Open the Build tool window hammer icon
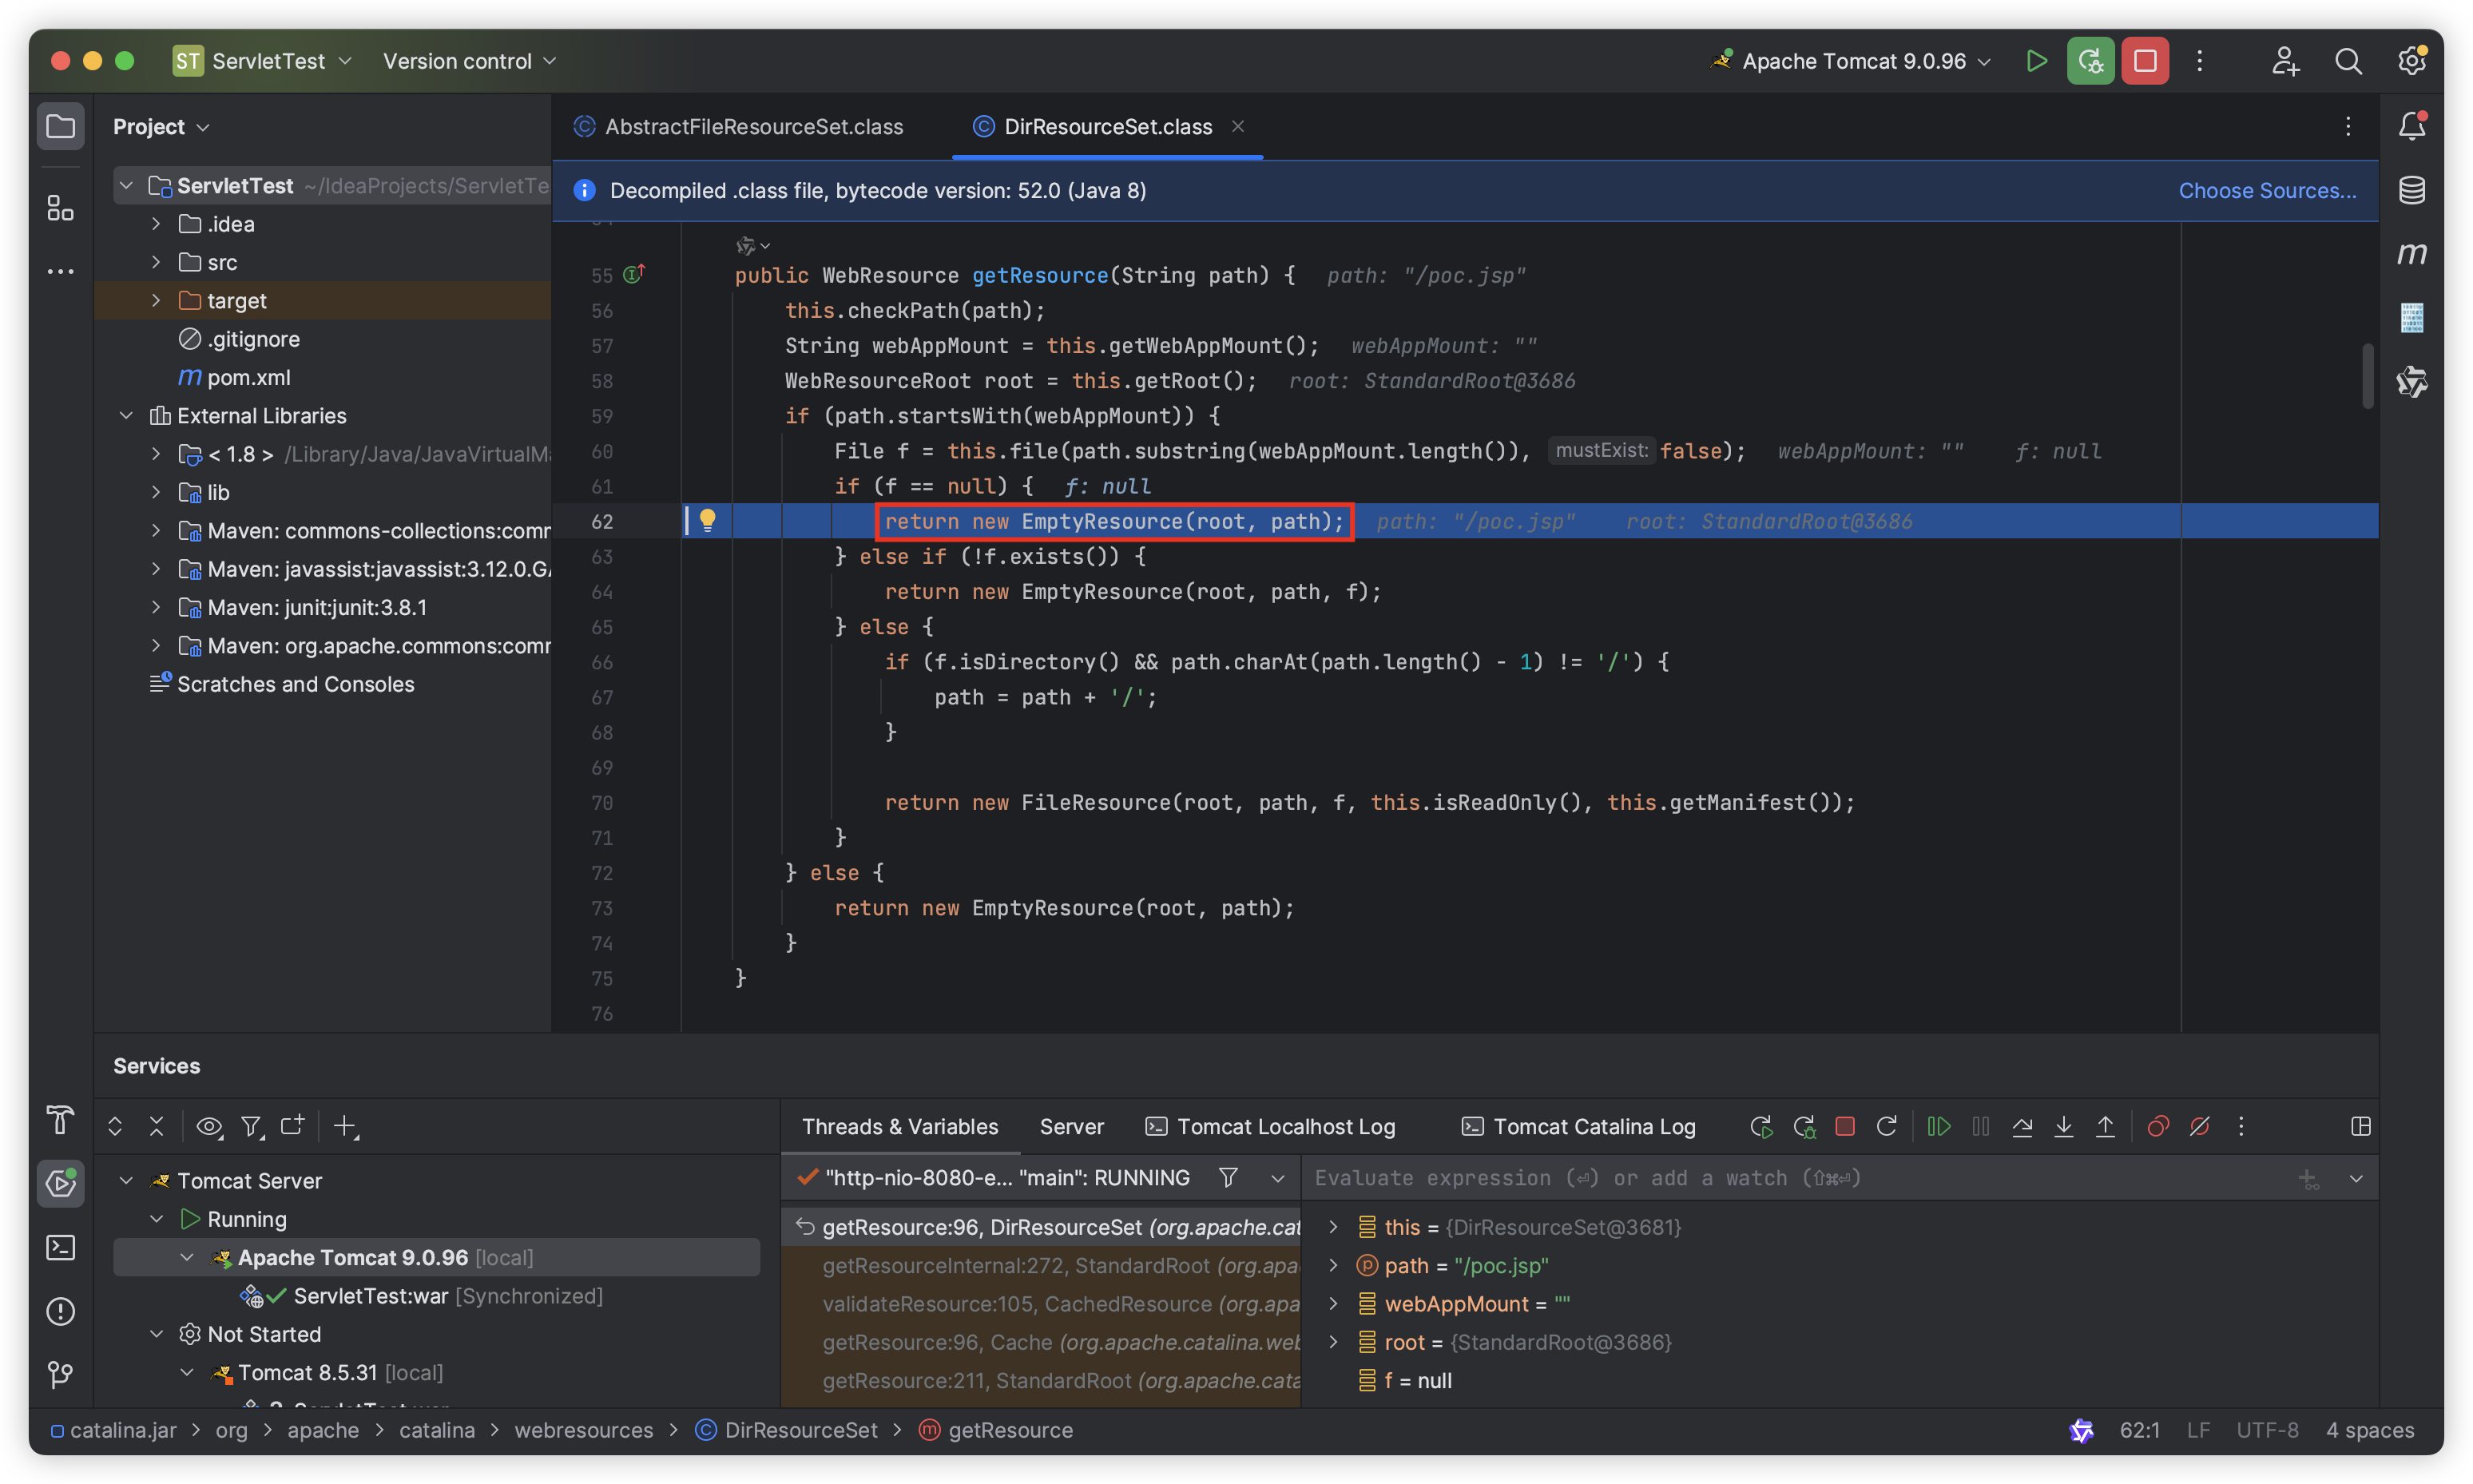 [x=60, y=1120]
